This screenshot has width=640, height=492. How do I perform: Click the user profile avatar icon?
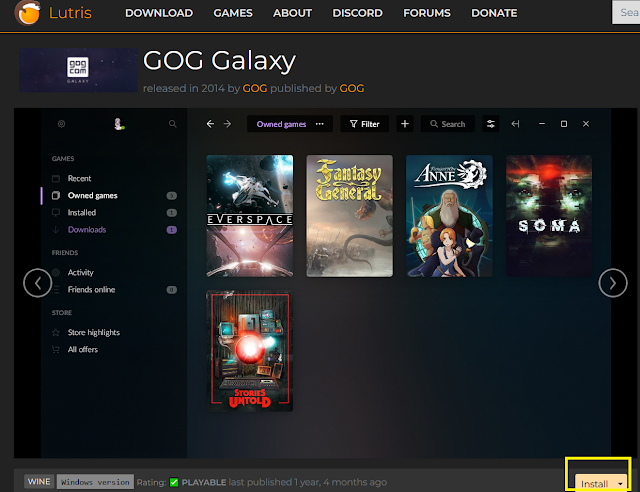tap(119, 124)
